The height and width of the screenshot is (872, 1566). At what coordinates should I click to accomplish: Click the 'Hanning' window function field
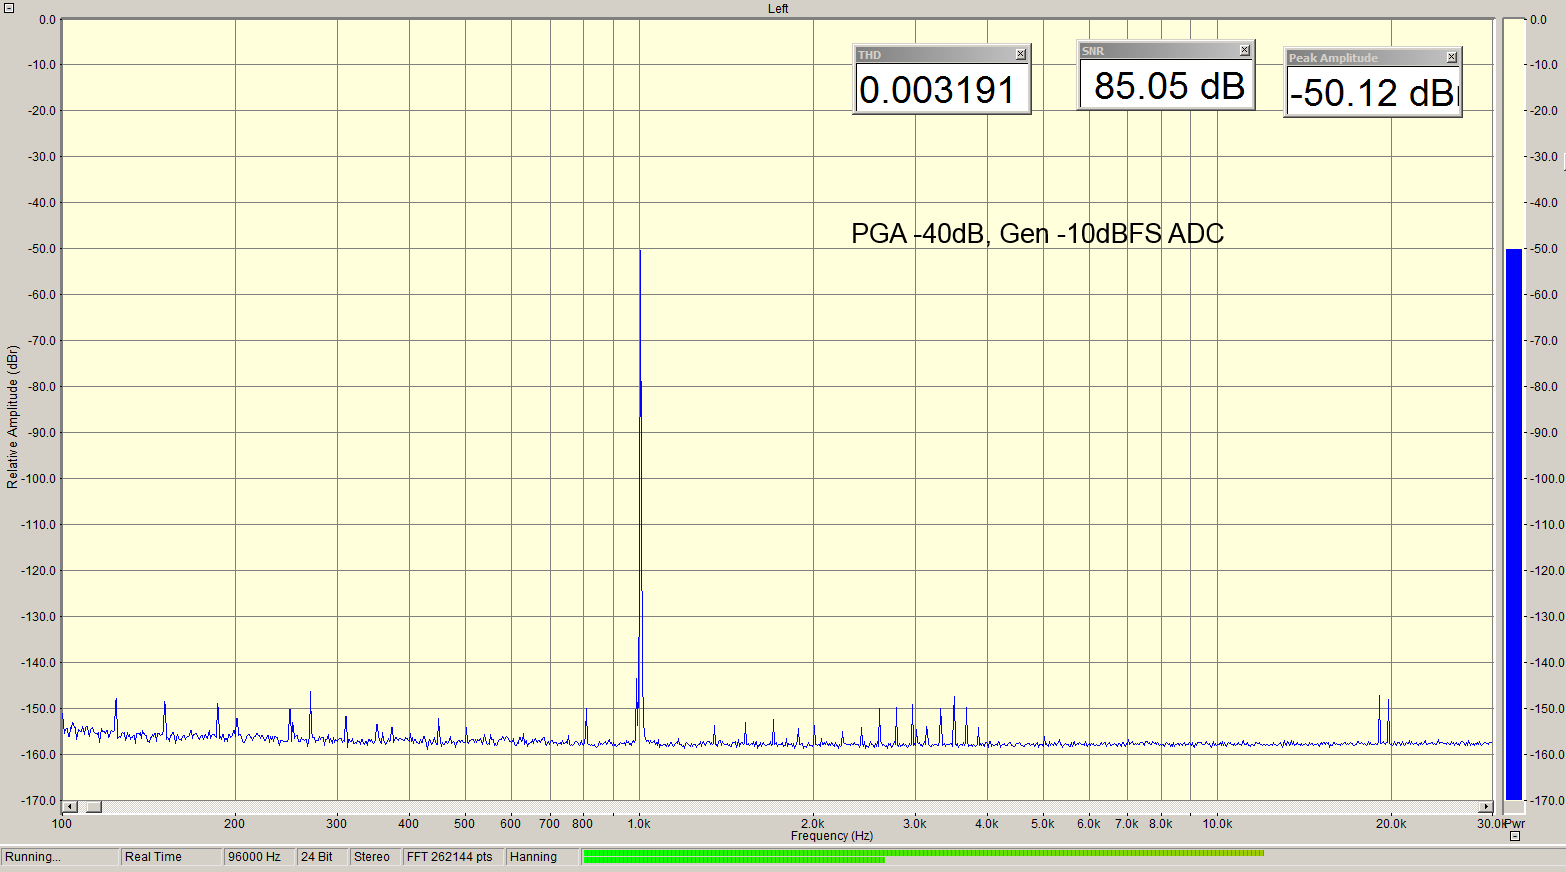tap(542, 857)
